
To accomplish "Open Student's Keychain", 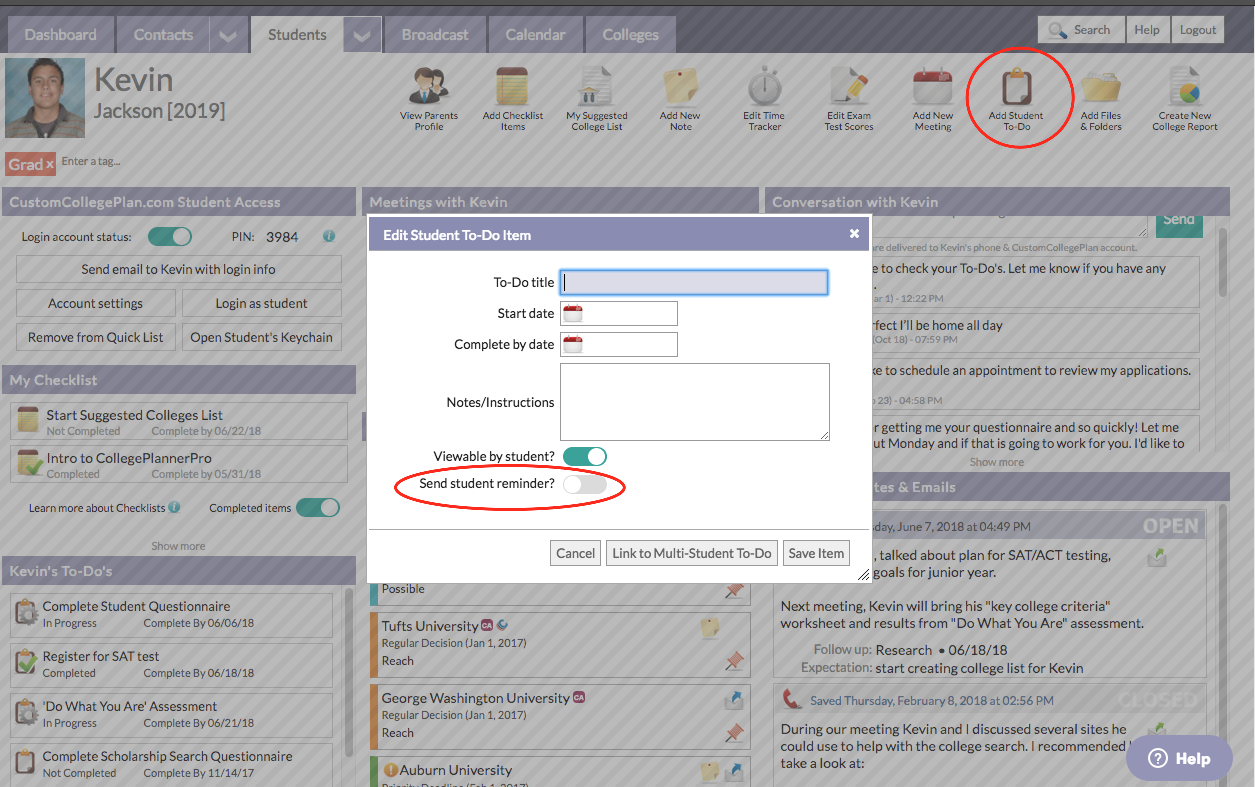I will point(262,337).
